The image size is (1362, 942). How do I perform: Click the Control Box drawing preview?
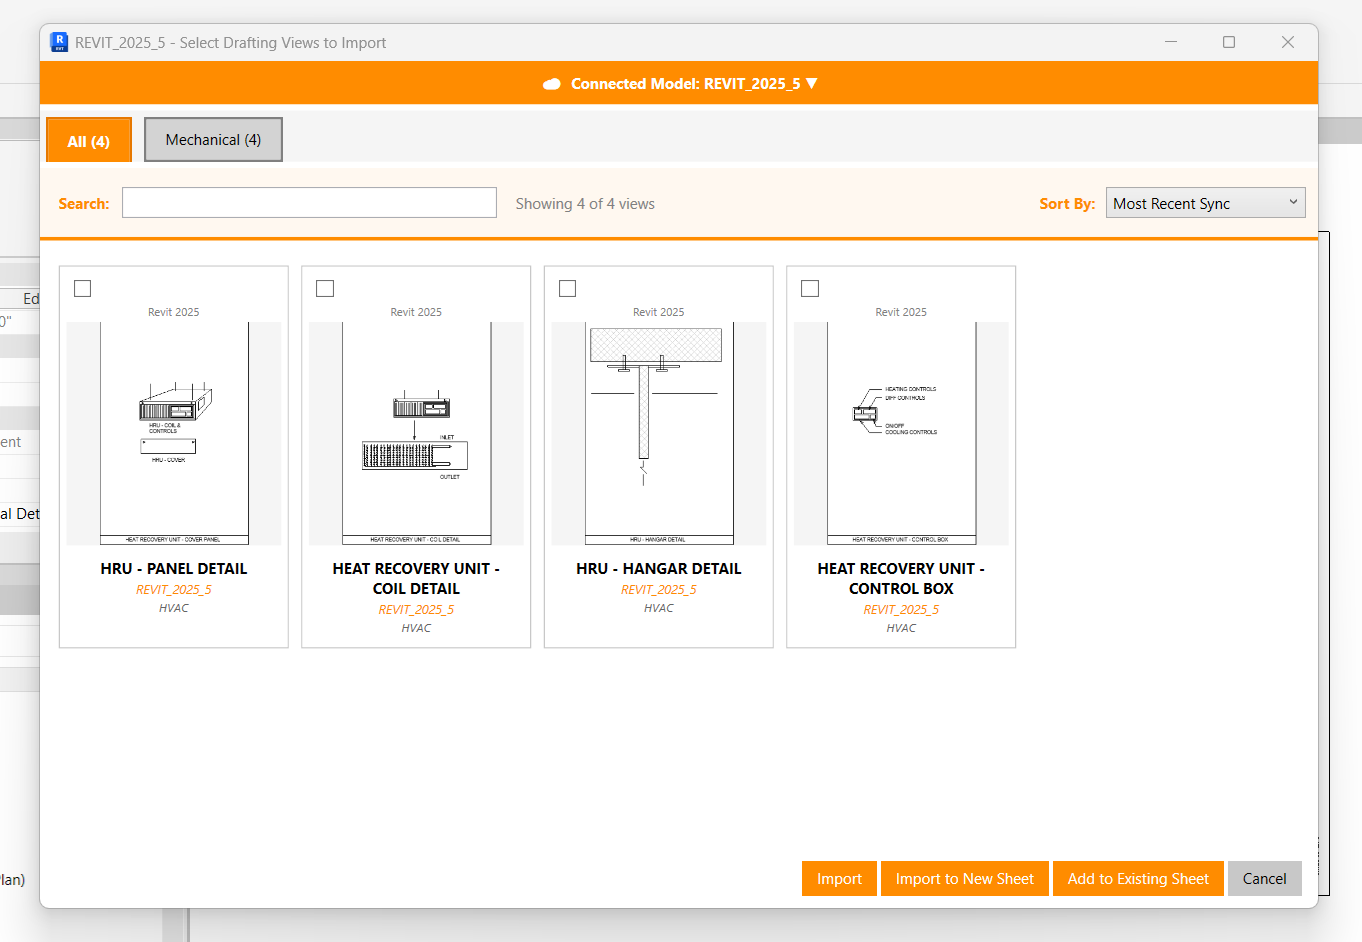pos(901,433)
